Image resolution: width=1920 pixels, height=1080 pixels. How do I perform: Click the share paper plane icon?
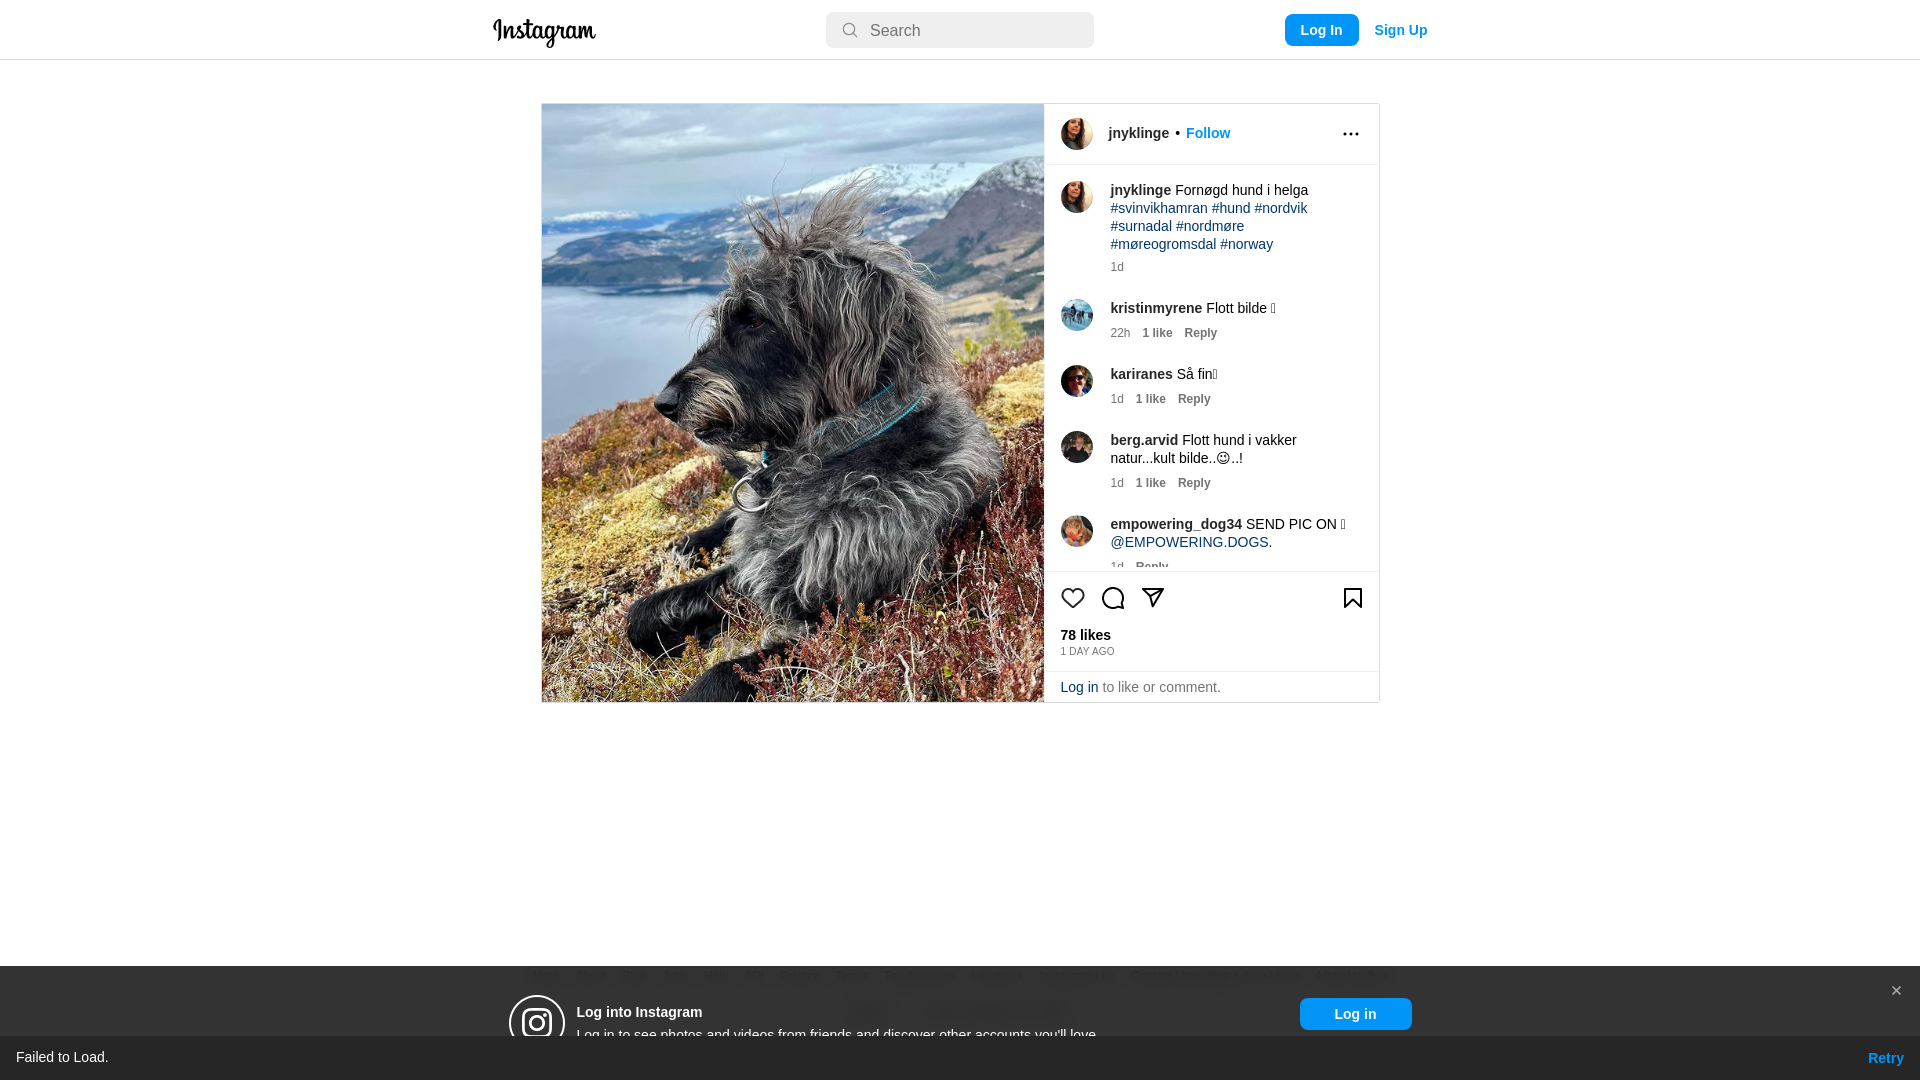(x=1152, y=597)
